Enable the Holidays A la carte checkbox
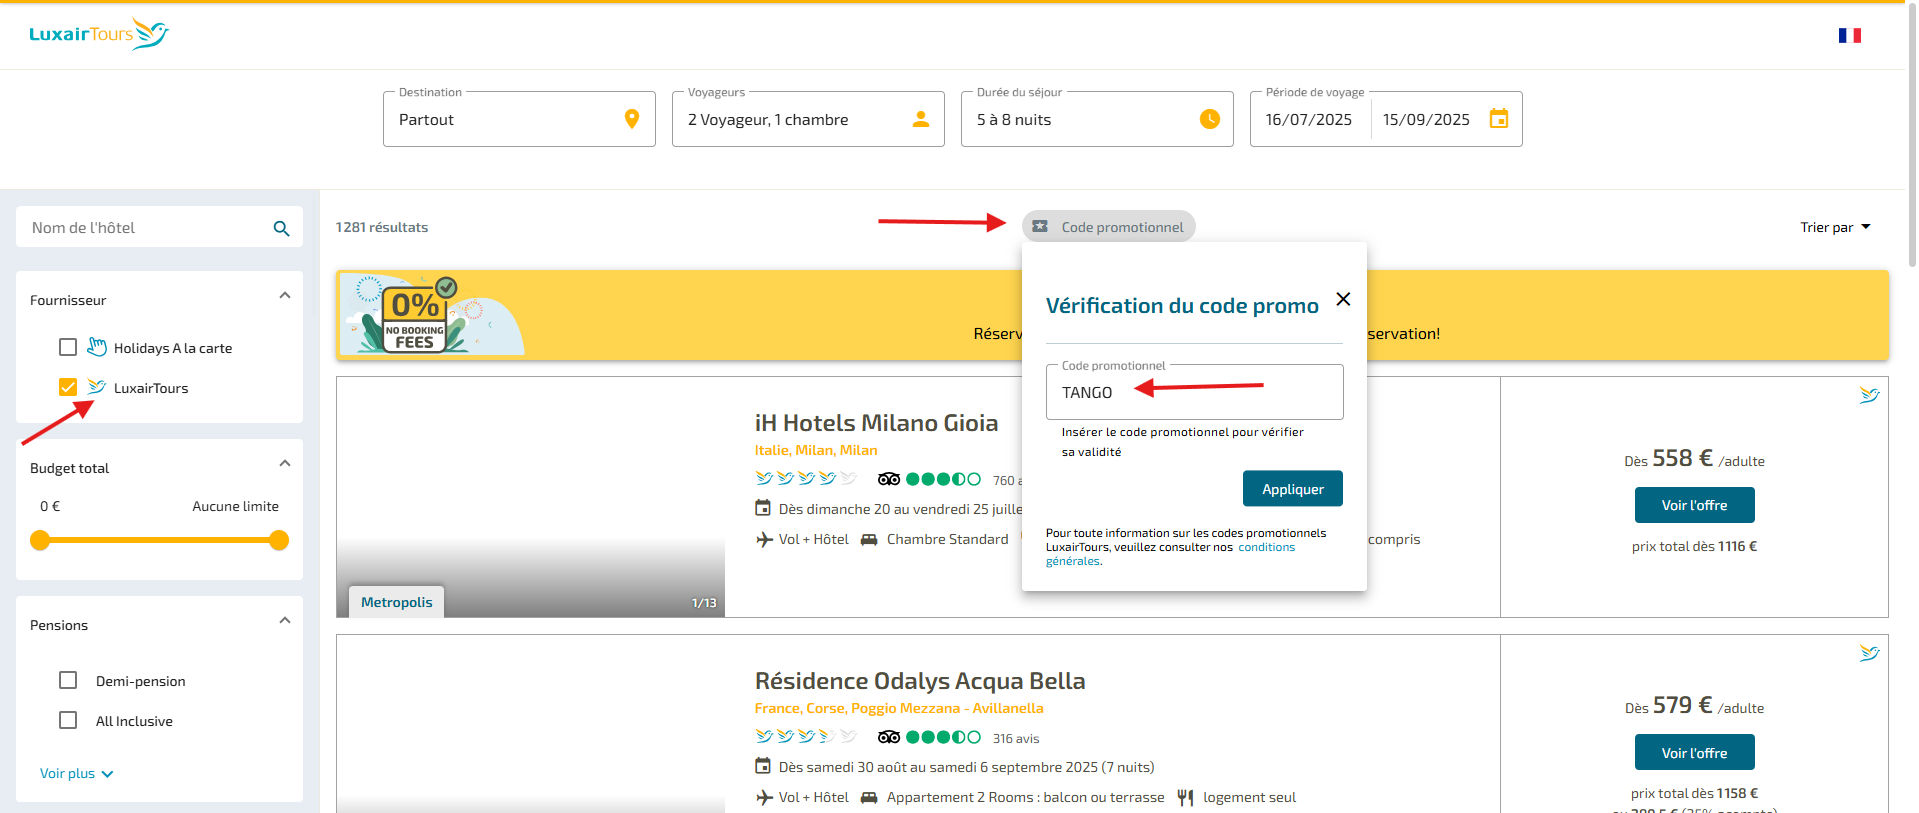This screenshot has height=813, width=1919. 68,347
